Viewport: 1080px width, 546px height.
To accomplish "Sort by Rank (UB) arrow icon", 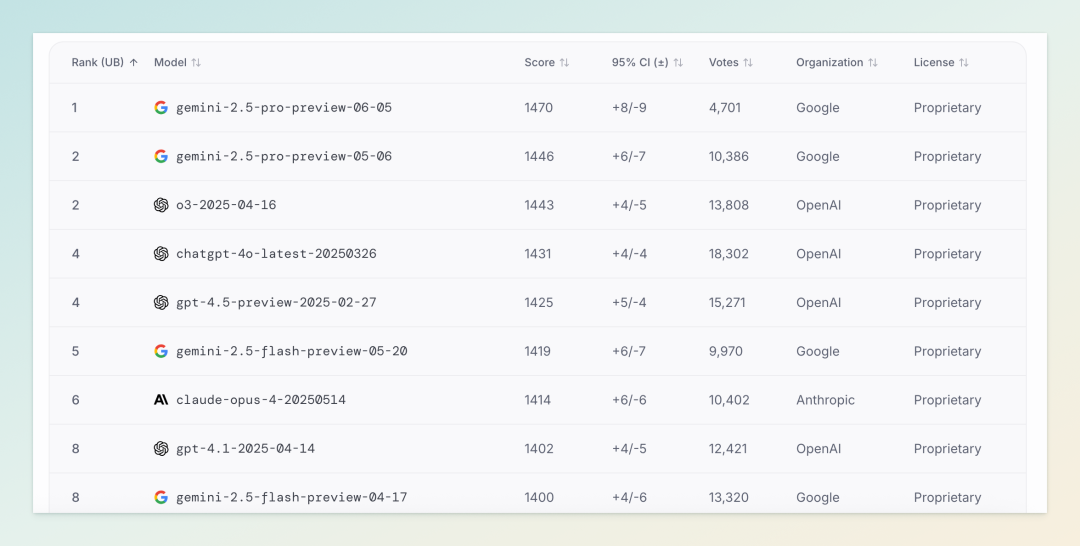I will click(x=134, y=63).
